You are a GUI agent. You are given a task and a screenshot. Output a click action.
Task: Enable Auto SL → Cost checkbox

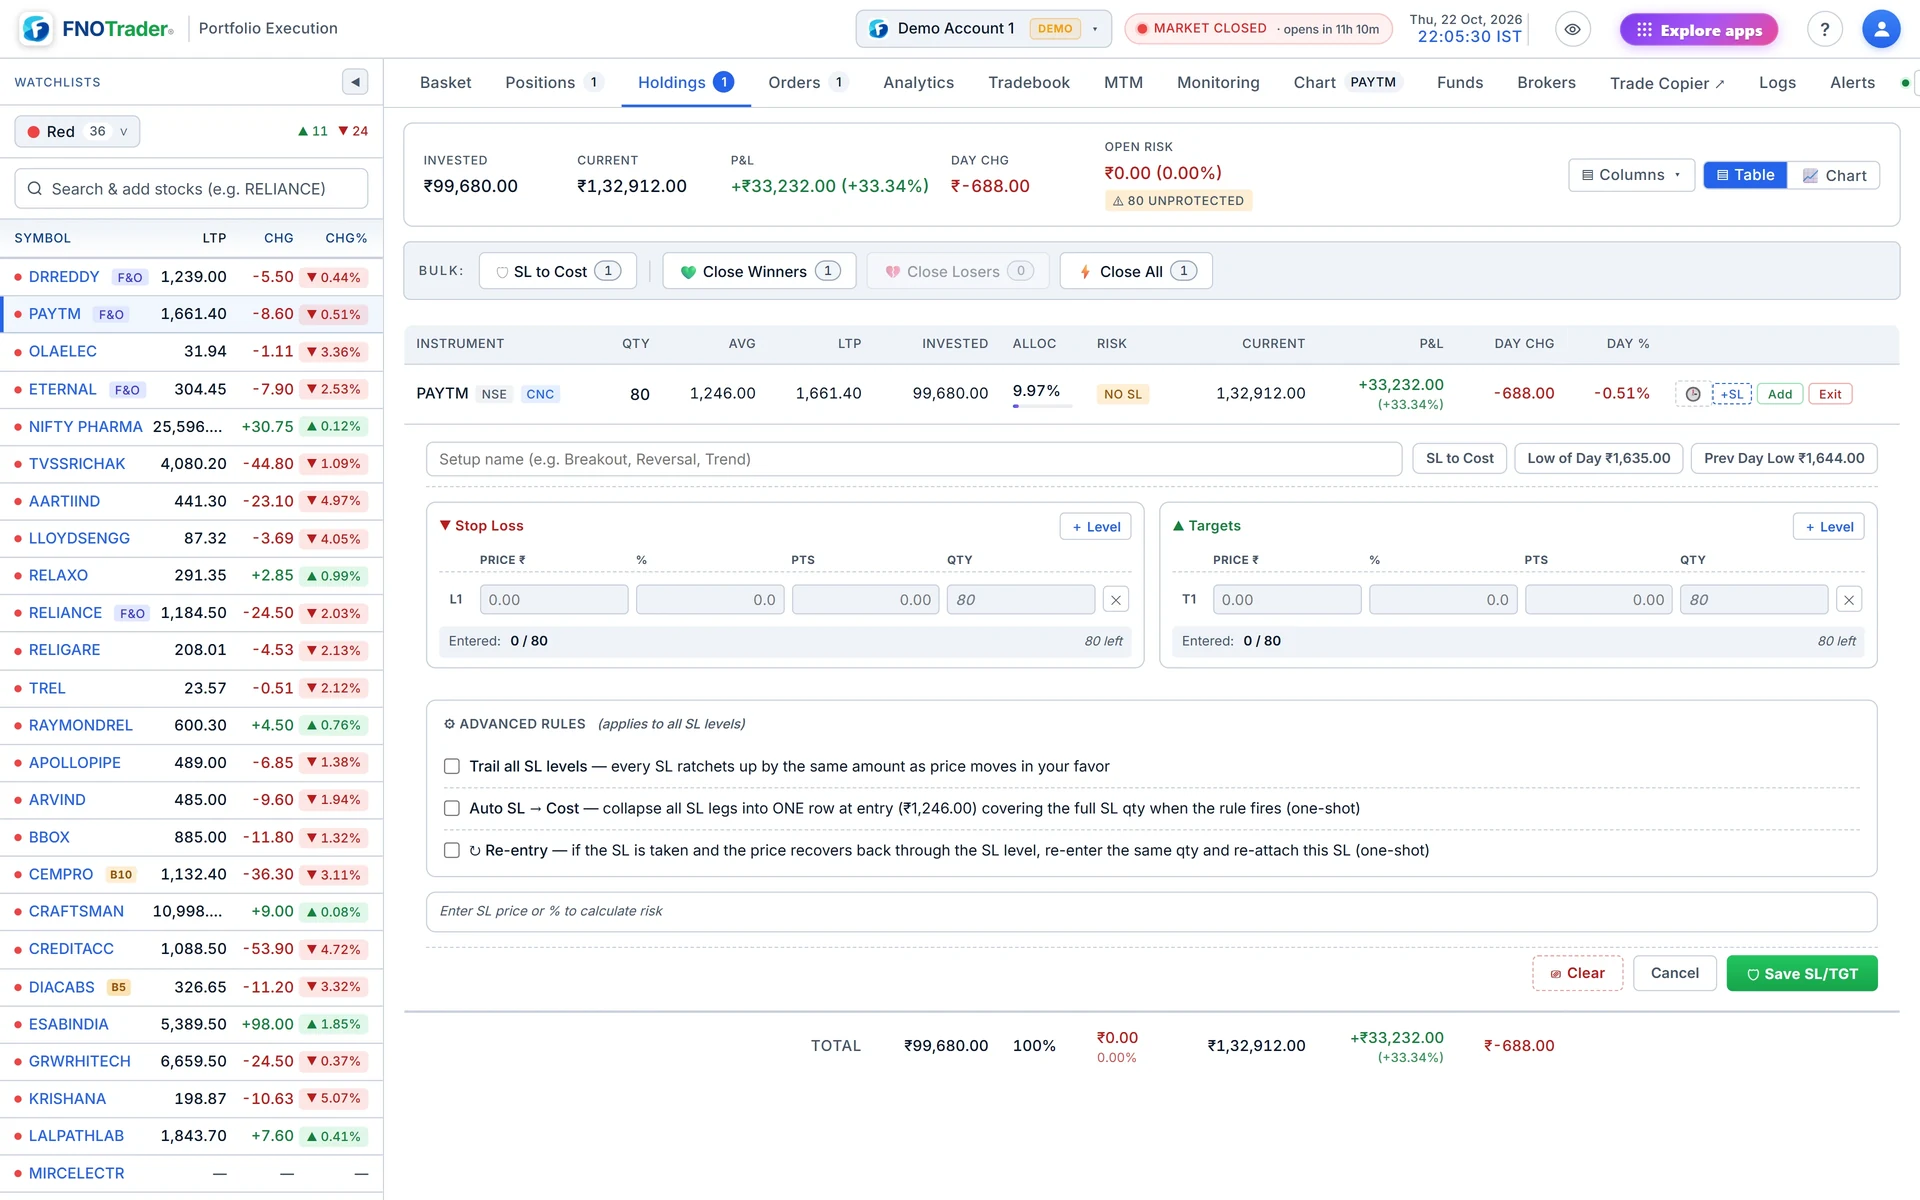point(452,808)
